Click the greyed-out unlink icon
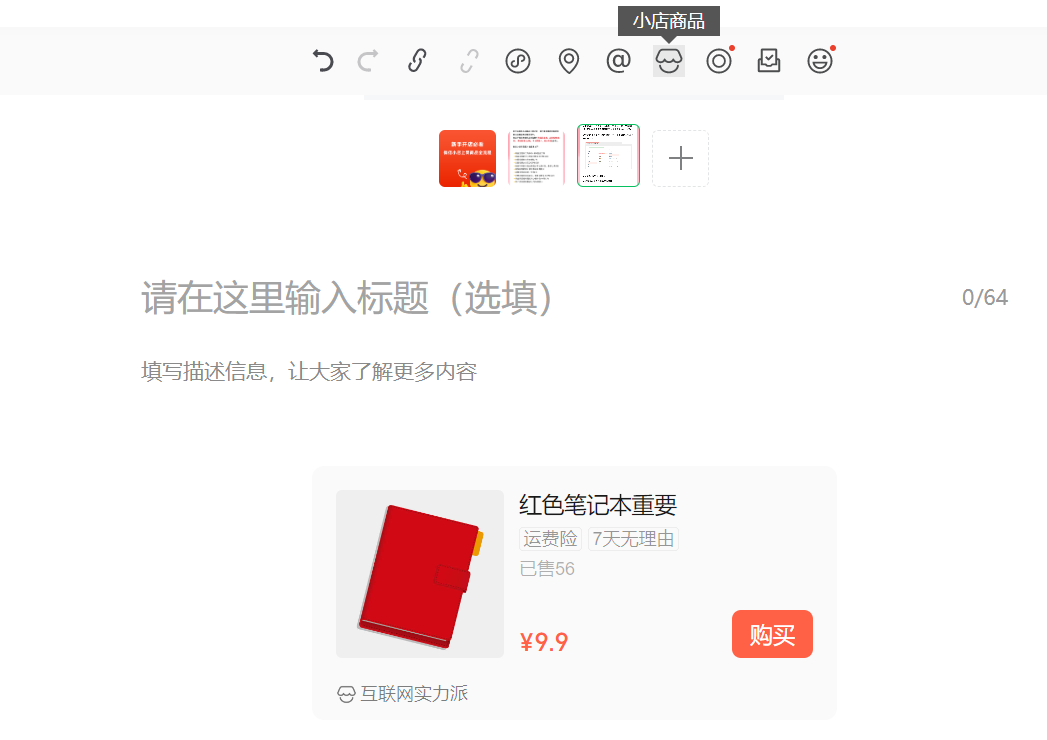 [469, 61]
